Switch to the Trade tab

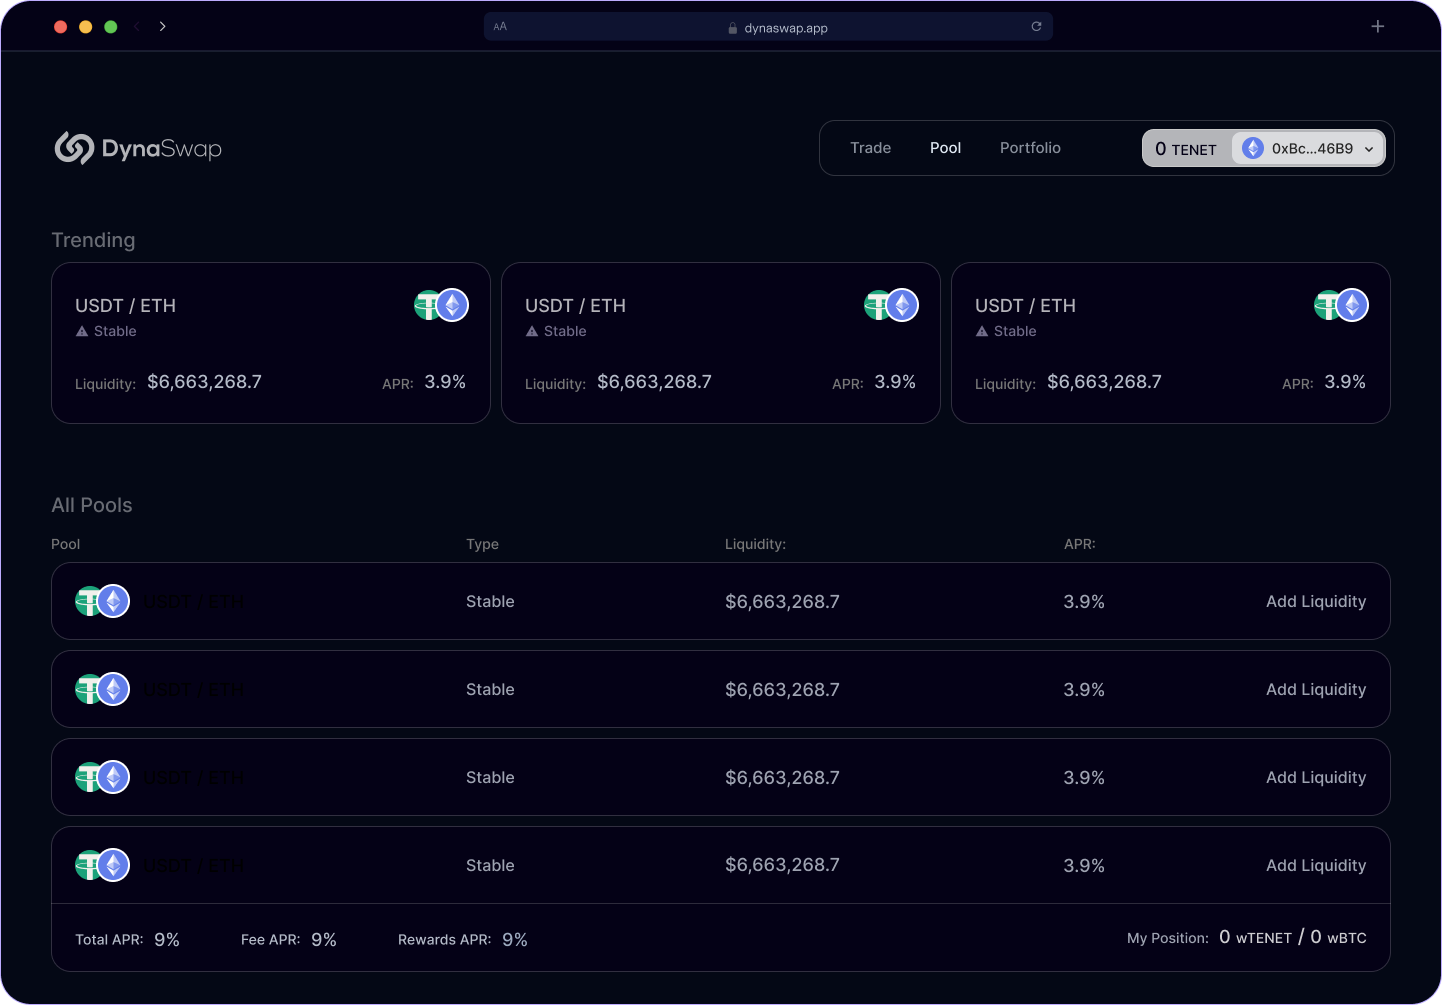point(870,147)
